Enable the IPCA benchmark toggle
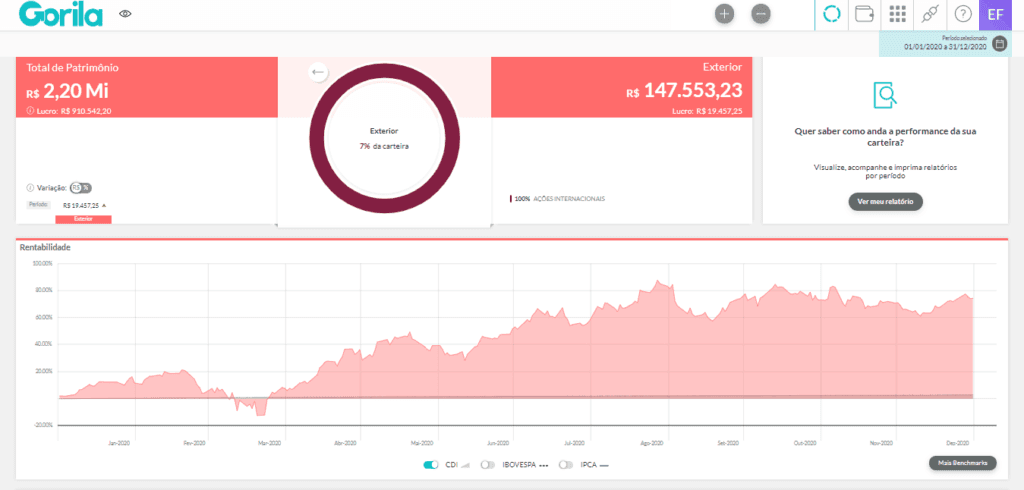 click(566, 465)
